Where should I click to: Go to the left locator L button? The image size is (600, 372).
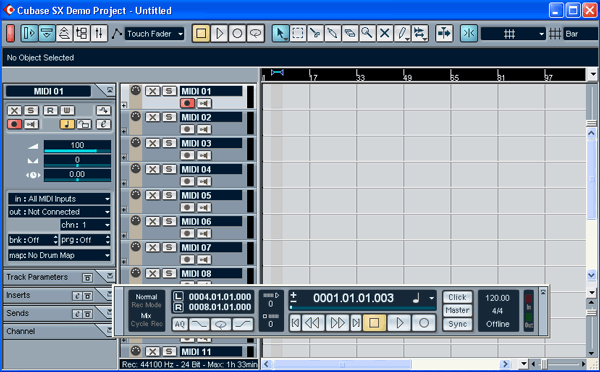(x=178, y=297)
